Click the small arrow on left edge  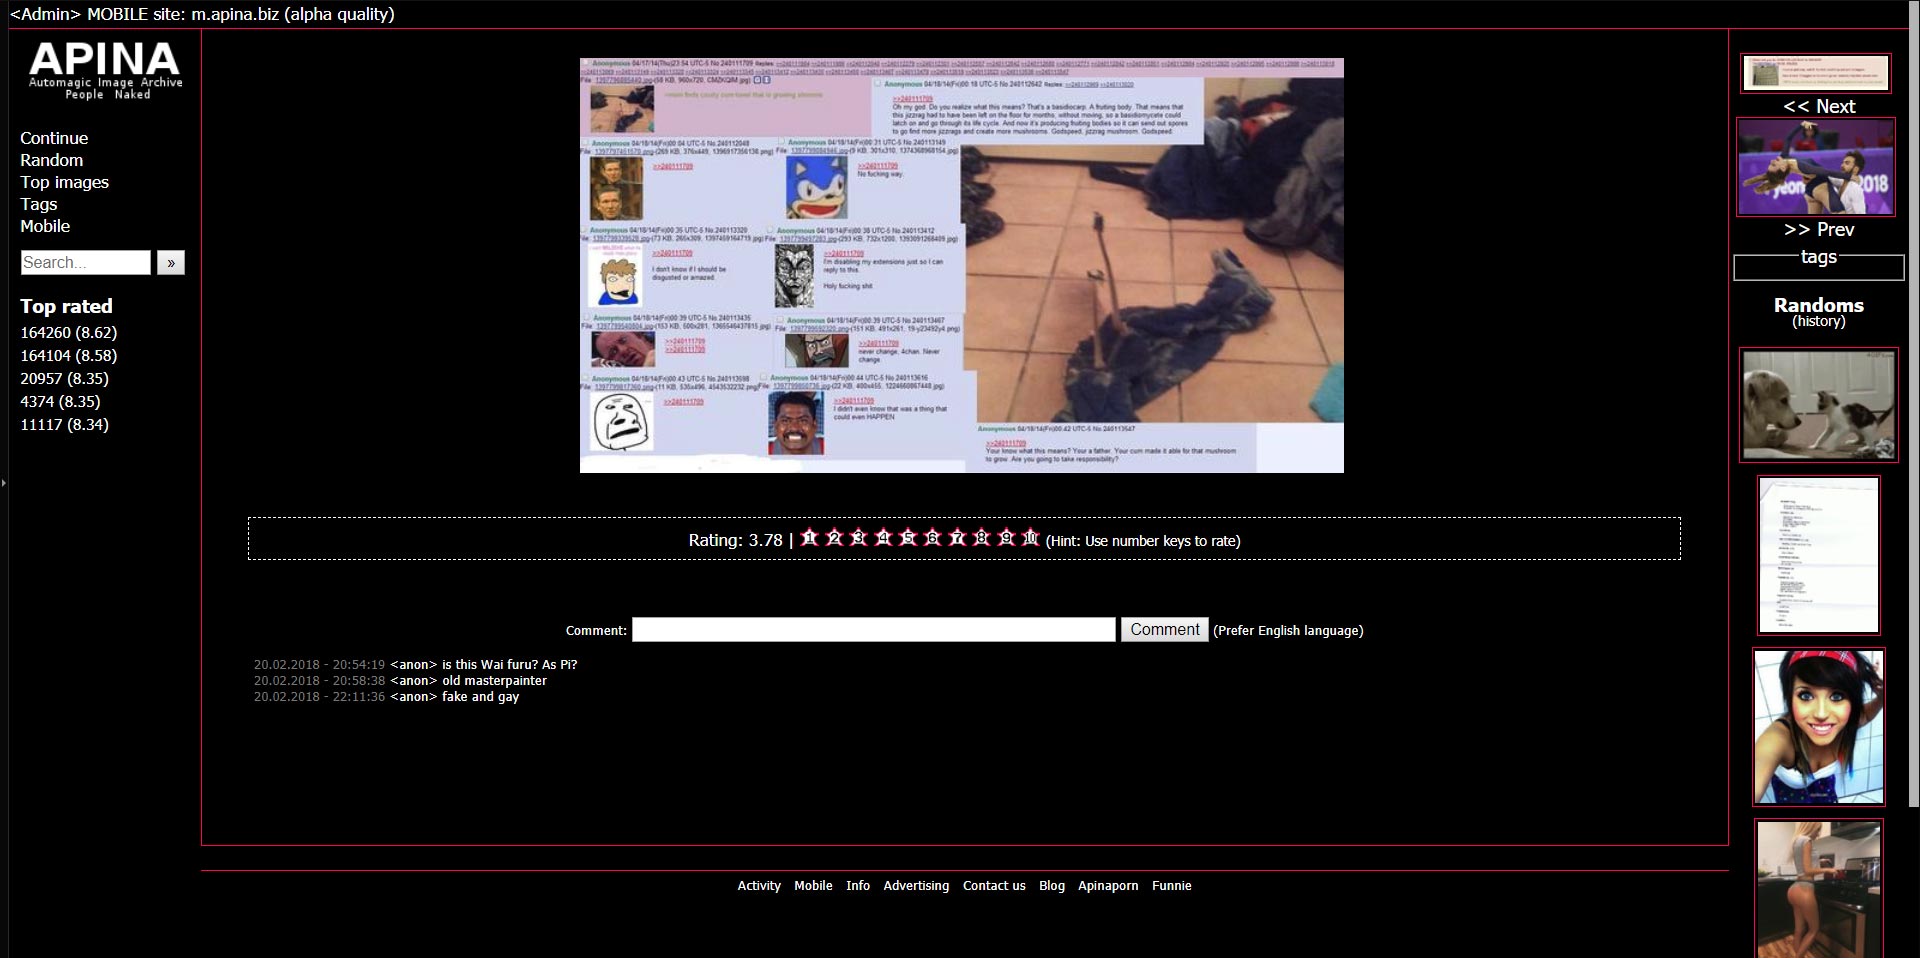point(4,483)
